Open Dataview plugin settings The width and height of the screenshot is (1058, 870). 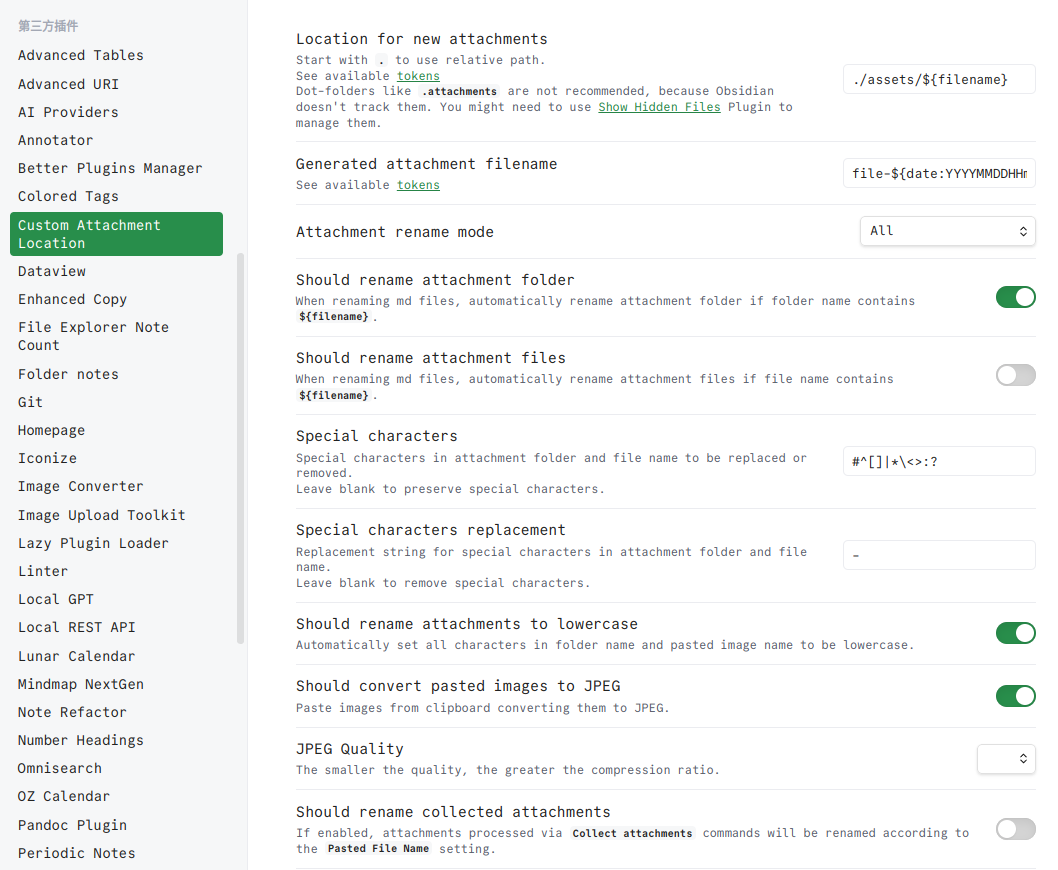pyautogui.click(x=52, y=271)
